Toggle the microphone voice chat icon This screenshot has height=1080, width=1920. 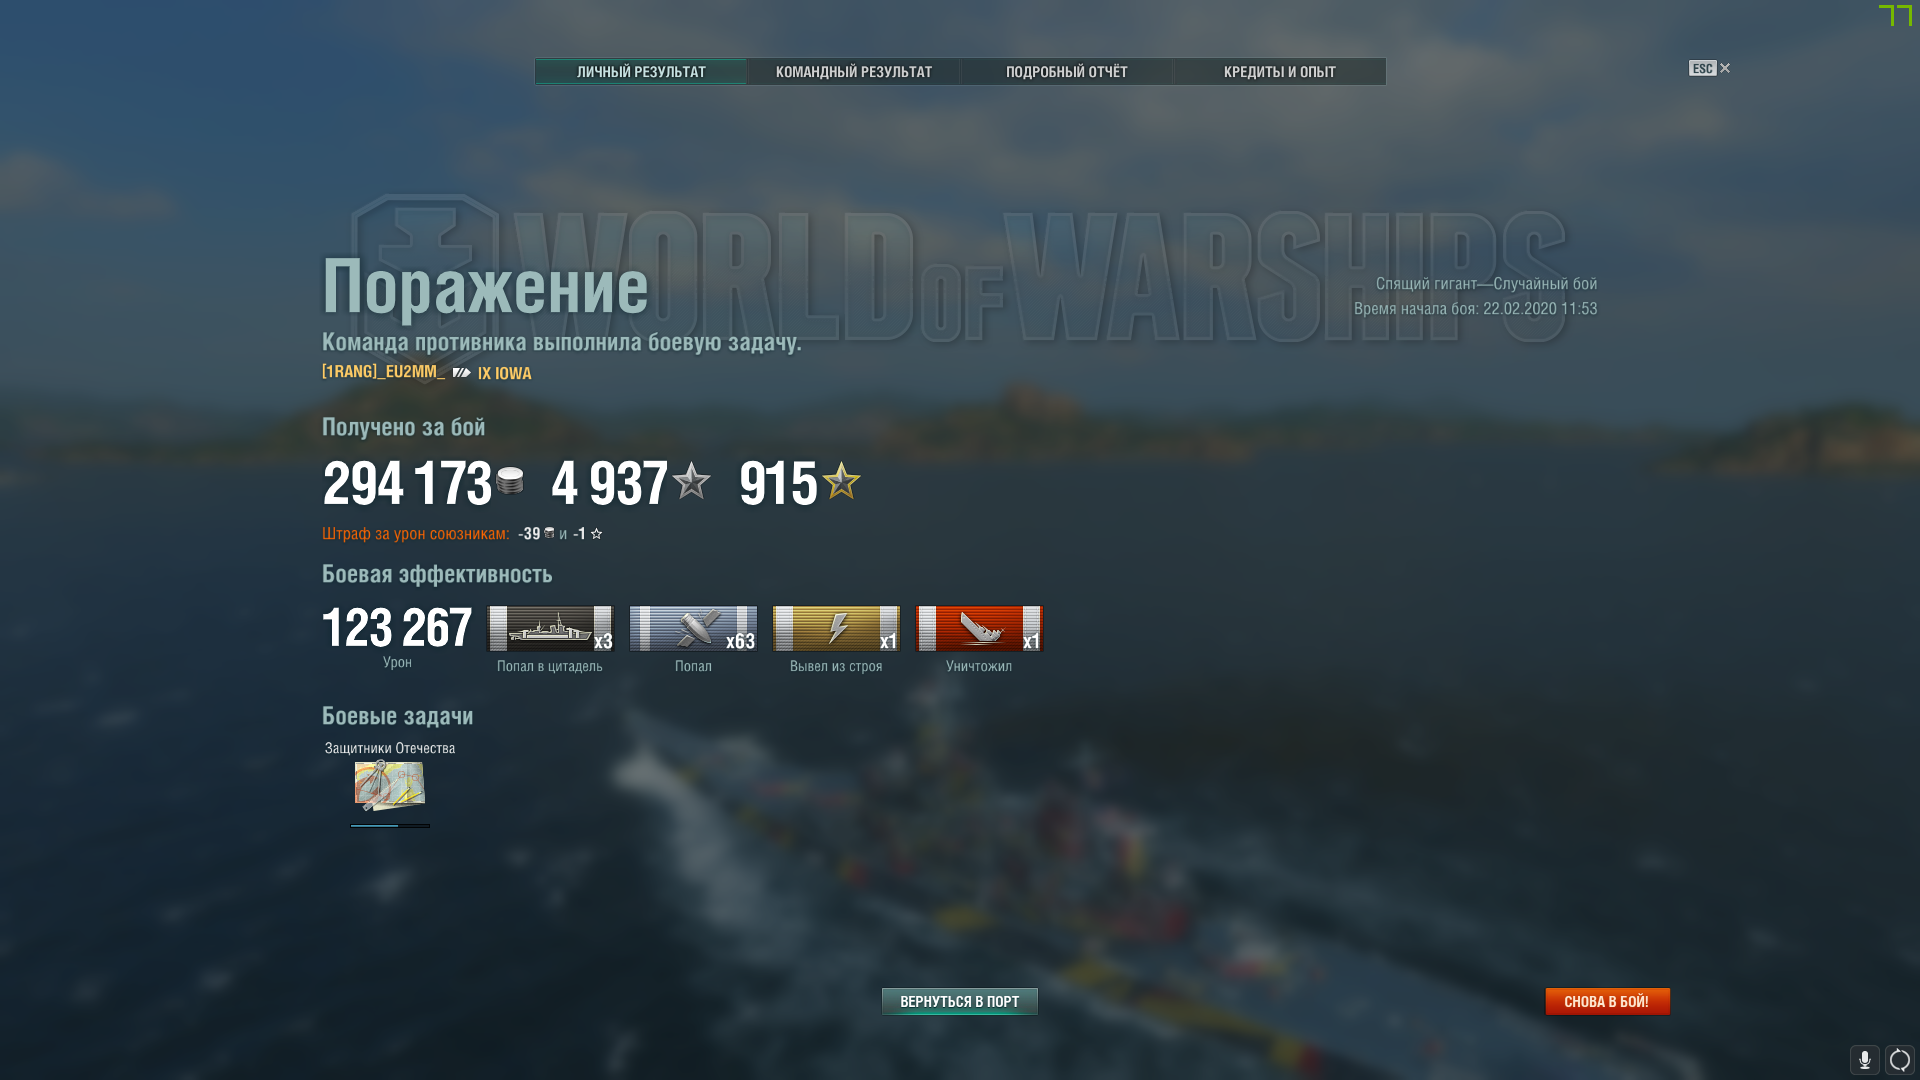tap(1864, 1060)
